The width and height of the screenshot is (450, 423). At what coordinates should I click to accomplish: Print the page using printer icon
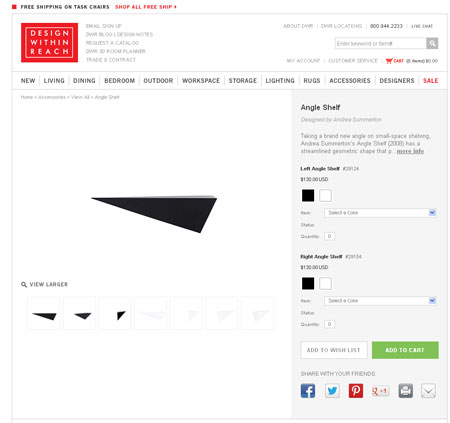[405, 391]
